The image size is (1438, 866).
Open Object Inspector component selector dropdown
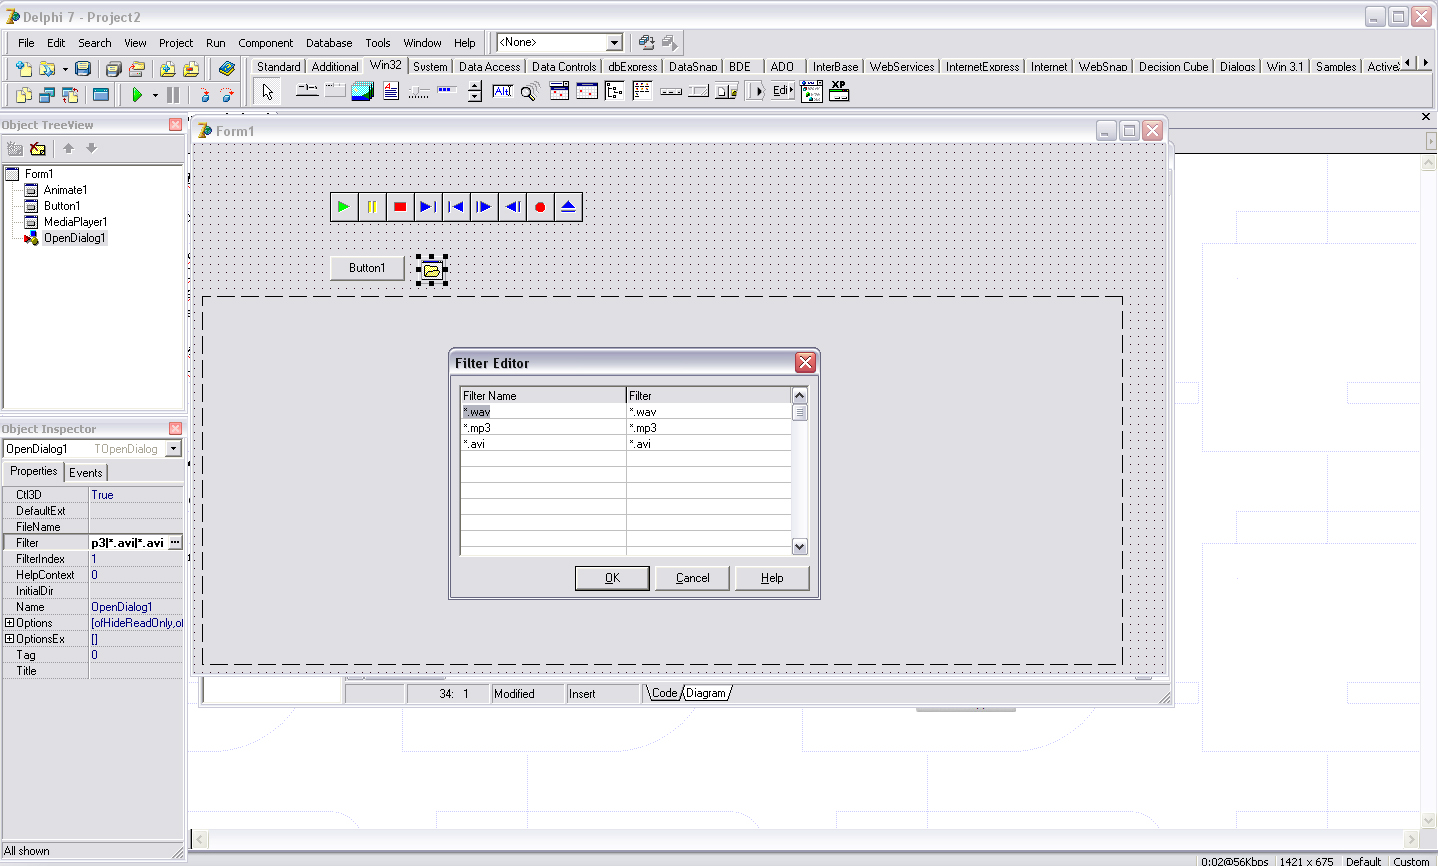coord(173,449)
